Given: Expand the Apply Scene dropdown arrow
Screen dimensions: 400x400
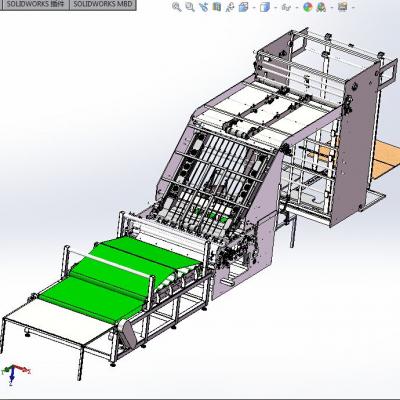Looking at the screenshot, I should coord(332,7).
